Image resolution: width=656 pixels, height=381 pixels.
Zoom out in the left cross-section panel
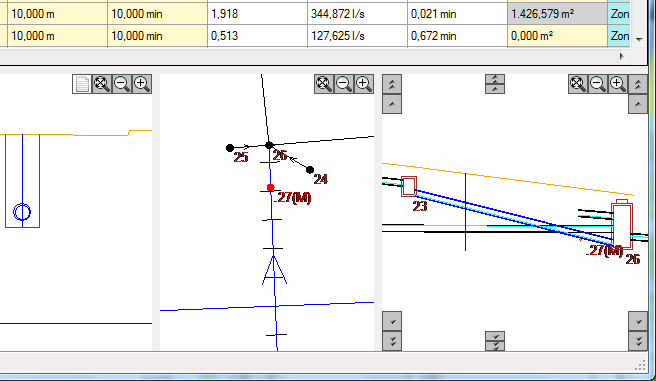[x=122, y=84]
